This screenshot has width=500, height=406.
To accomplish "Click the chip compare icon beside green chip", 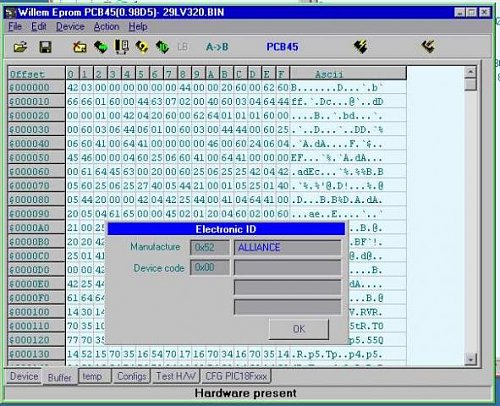I will pos(122,47).
